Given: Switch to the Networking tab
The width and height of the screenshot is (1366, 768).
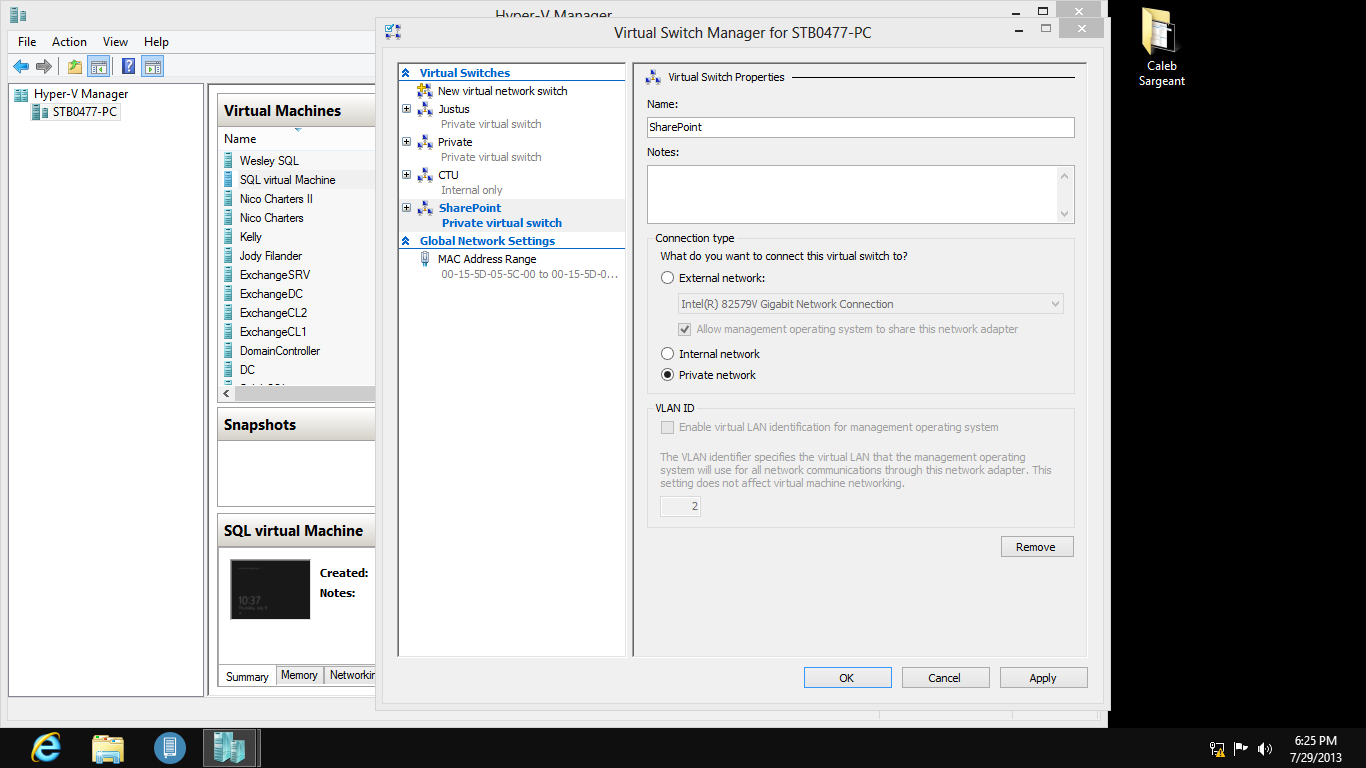Looking at the screenshot, I should tap(350, 675).
